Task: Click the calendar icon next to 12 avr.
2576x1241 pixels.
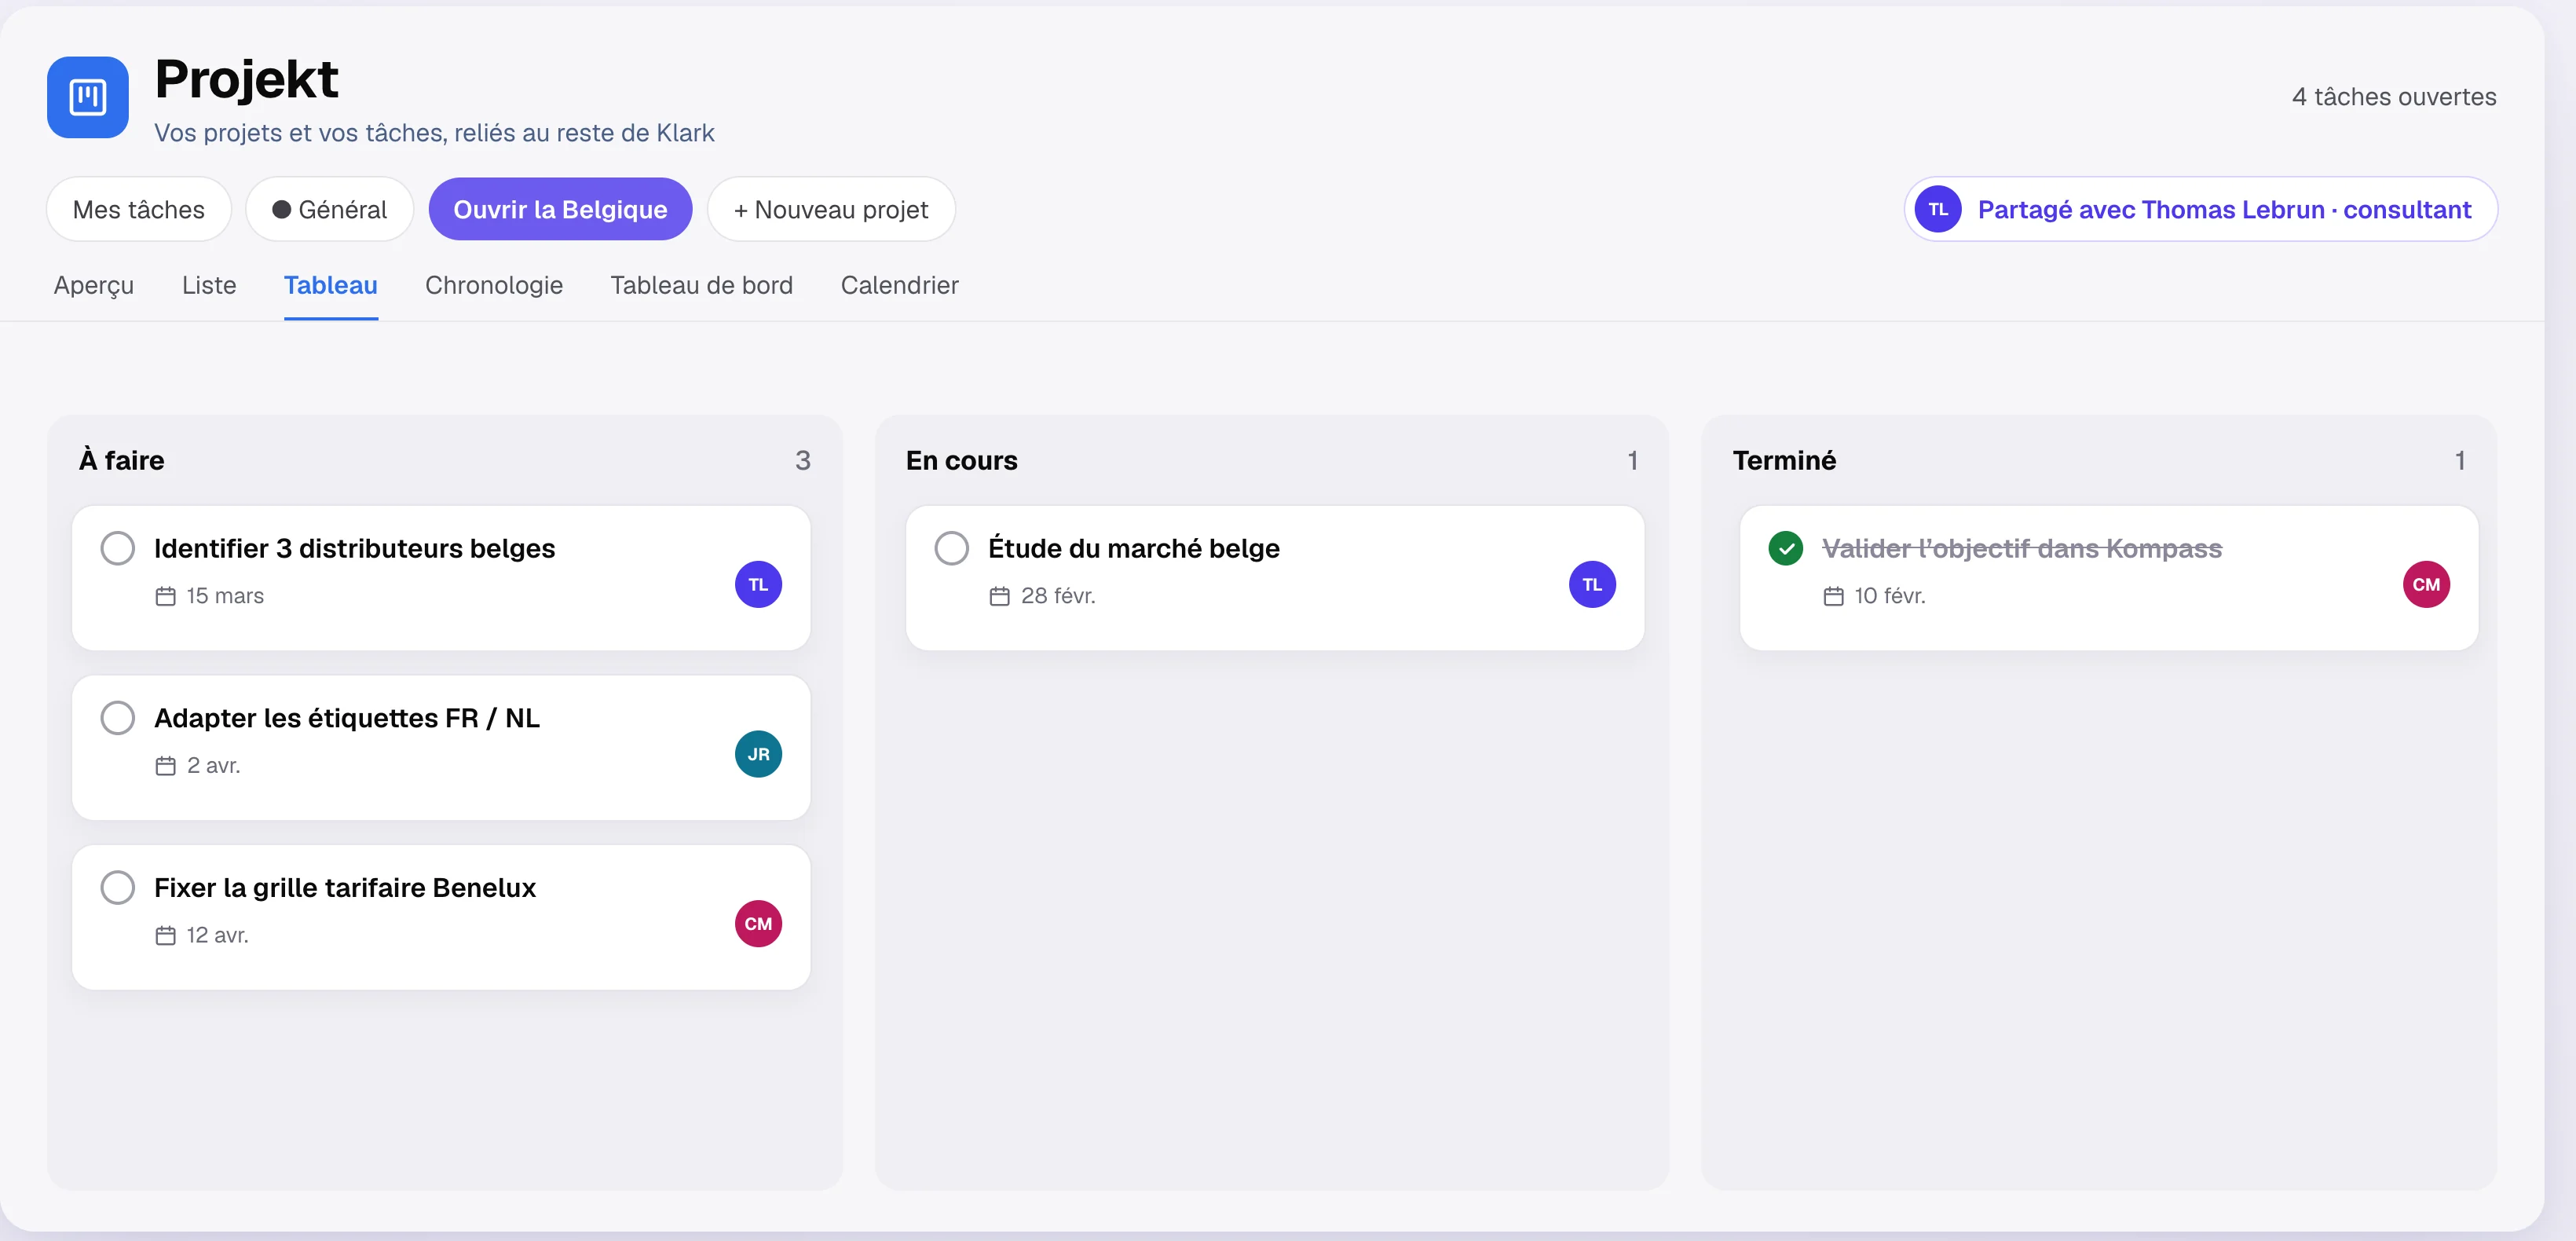Action: [x=166, y=936]
